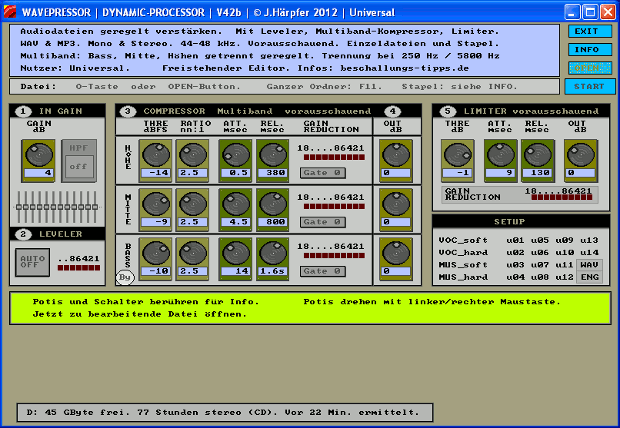Load user preset u07

click(540, 265)
